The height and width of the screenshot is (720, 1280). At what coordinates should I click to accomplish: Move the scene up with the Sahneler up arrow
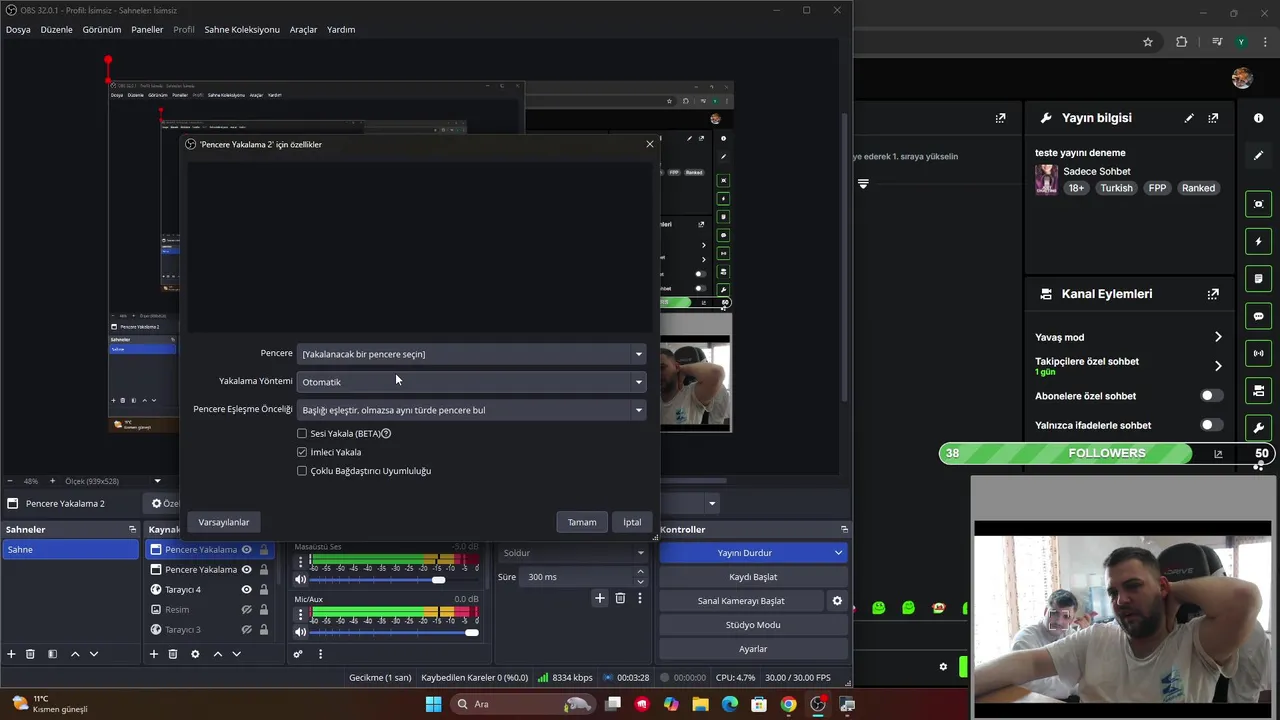(x=75, y=654)
